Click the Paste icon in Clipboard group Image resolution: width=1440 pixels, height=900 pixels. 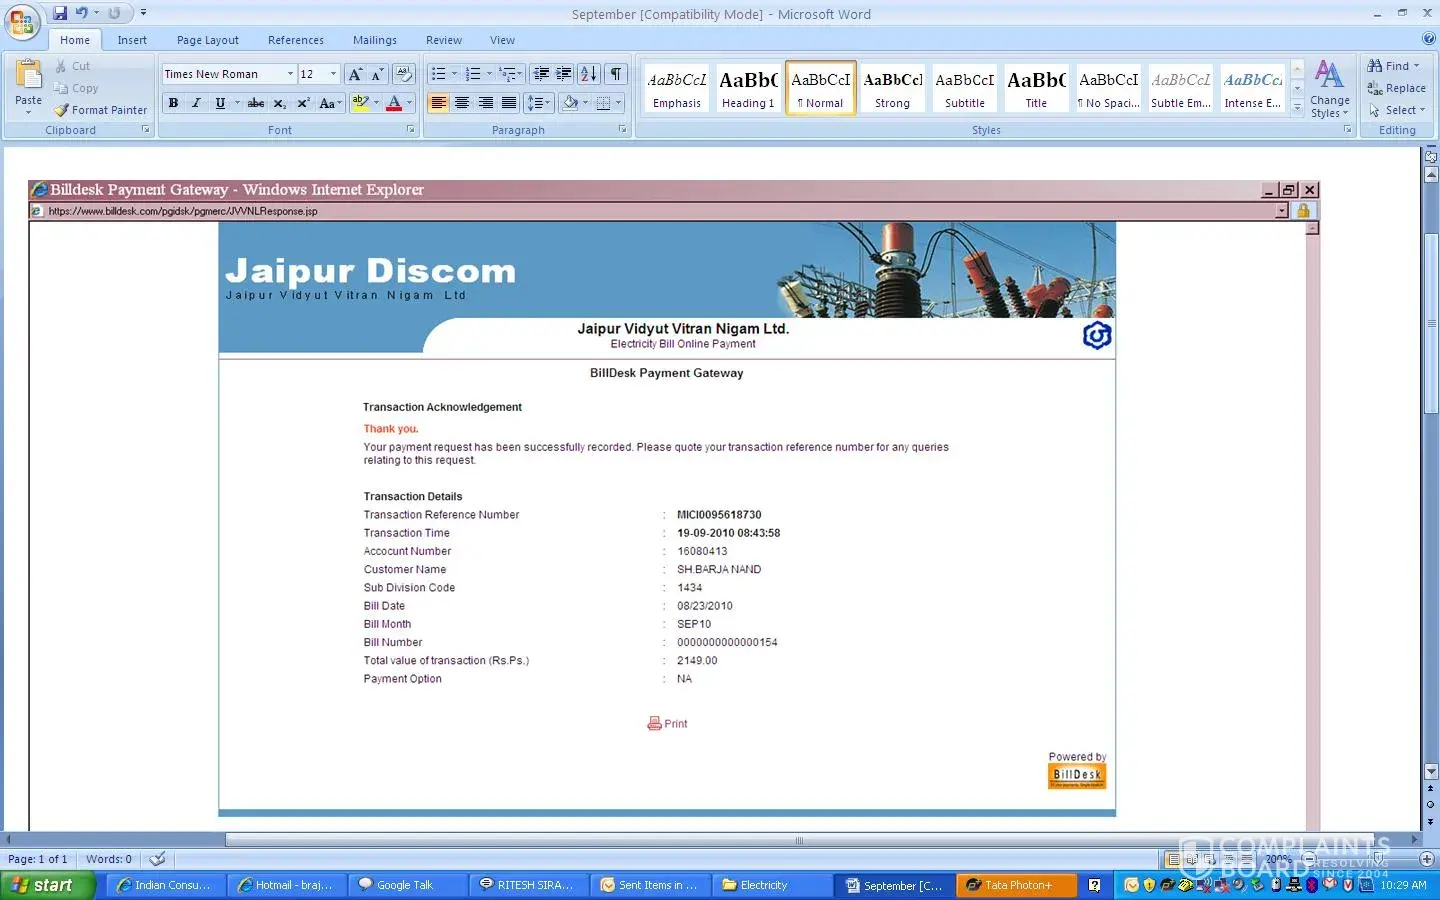tap(29, 82)
